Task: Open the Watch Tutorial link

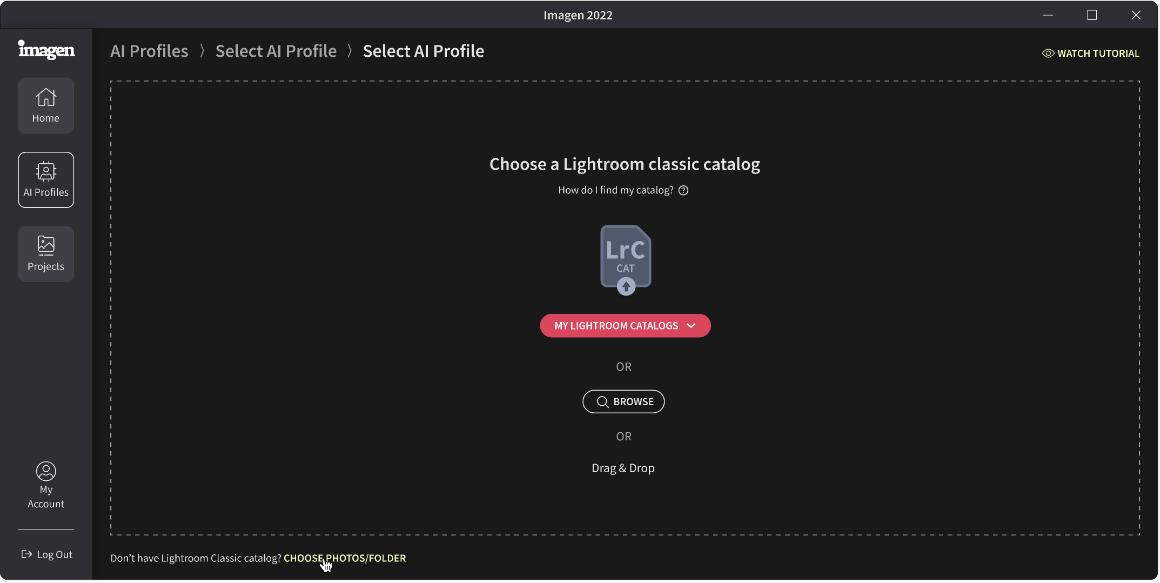Action: [1090, 53]
